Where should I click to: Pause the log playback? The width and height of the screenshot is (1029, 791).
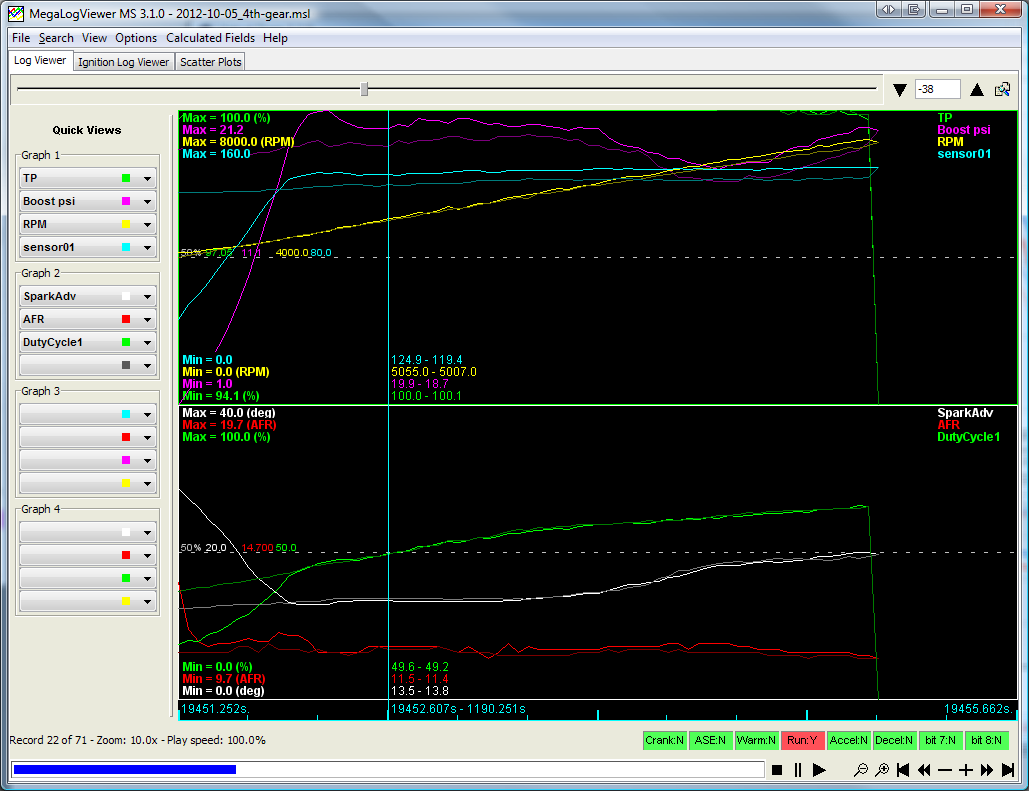point(798,769)
